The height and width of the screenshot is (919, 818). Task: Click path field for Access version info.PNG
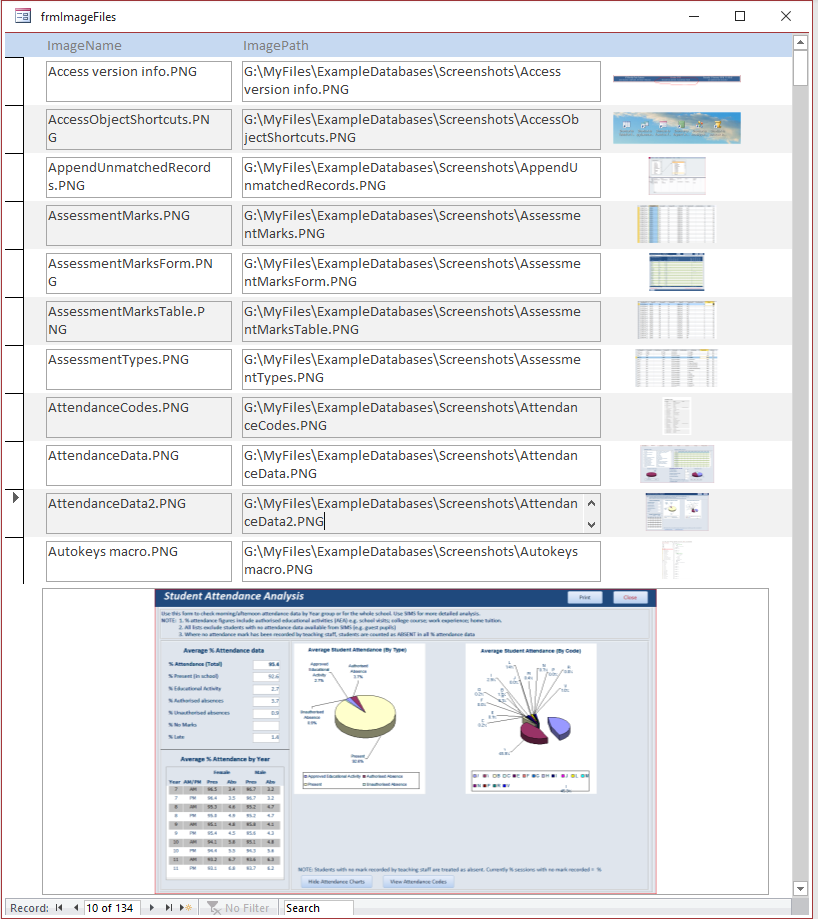(x=421, y=81)
